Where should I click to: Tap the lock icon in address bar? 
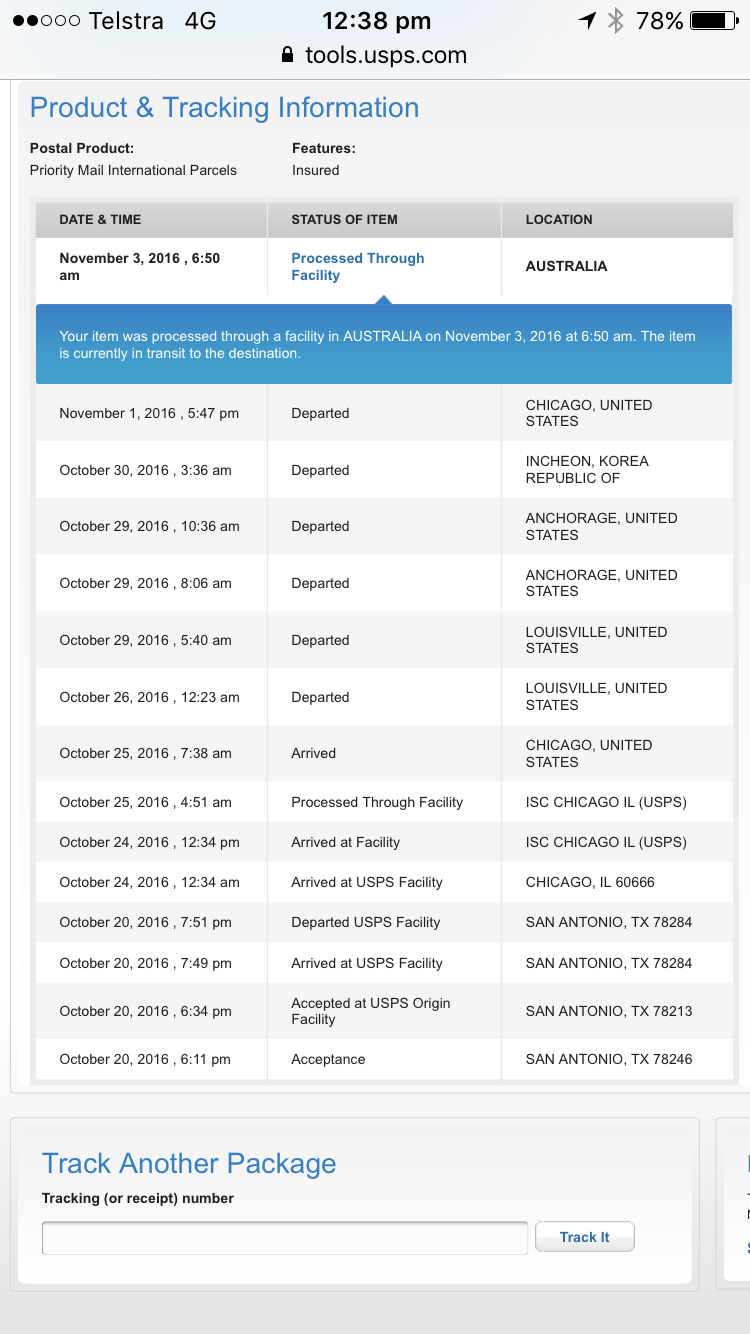click(288, 55)
